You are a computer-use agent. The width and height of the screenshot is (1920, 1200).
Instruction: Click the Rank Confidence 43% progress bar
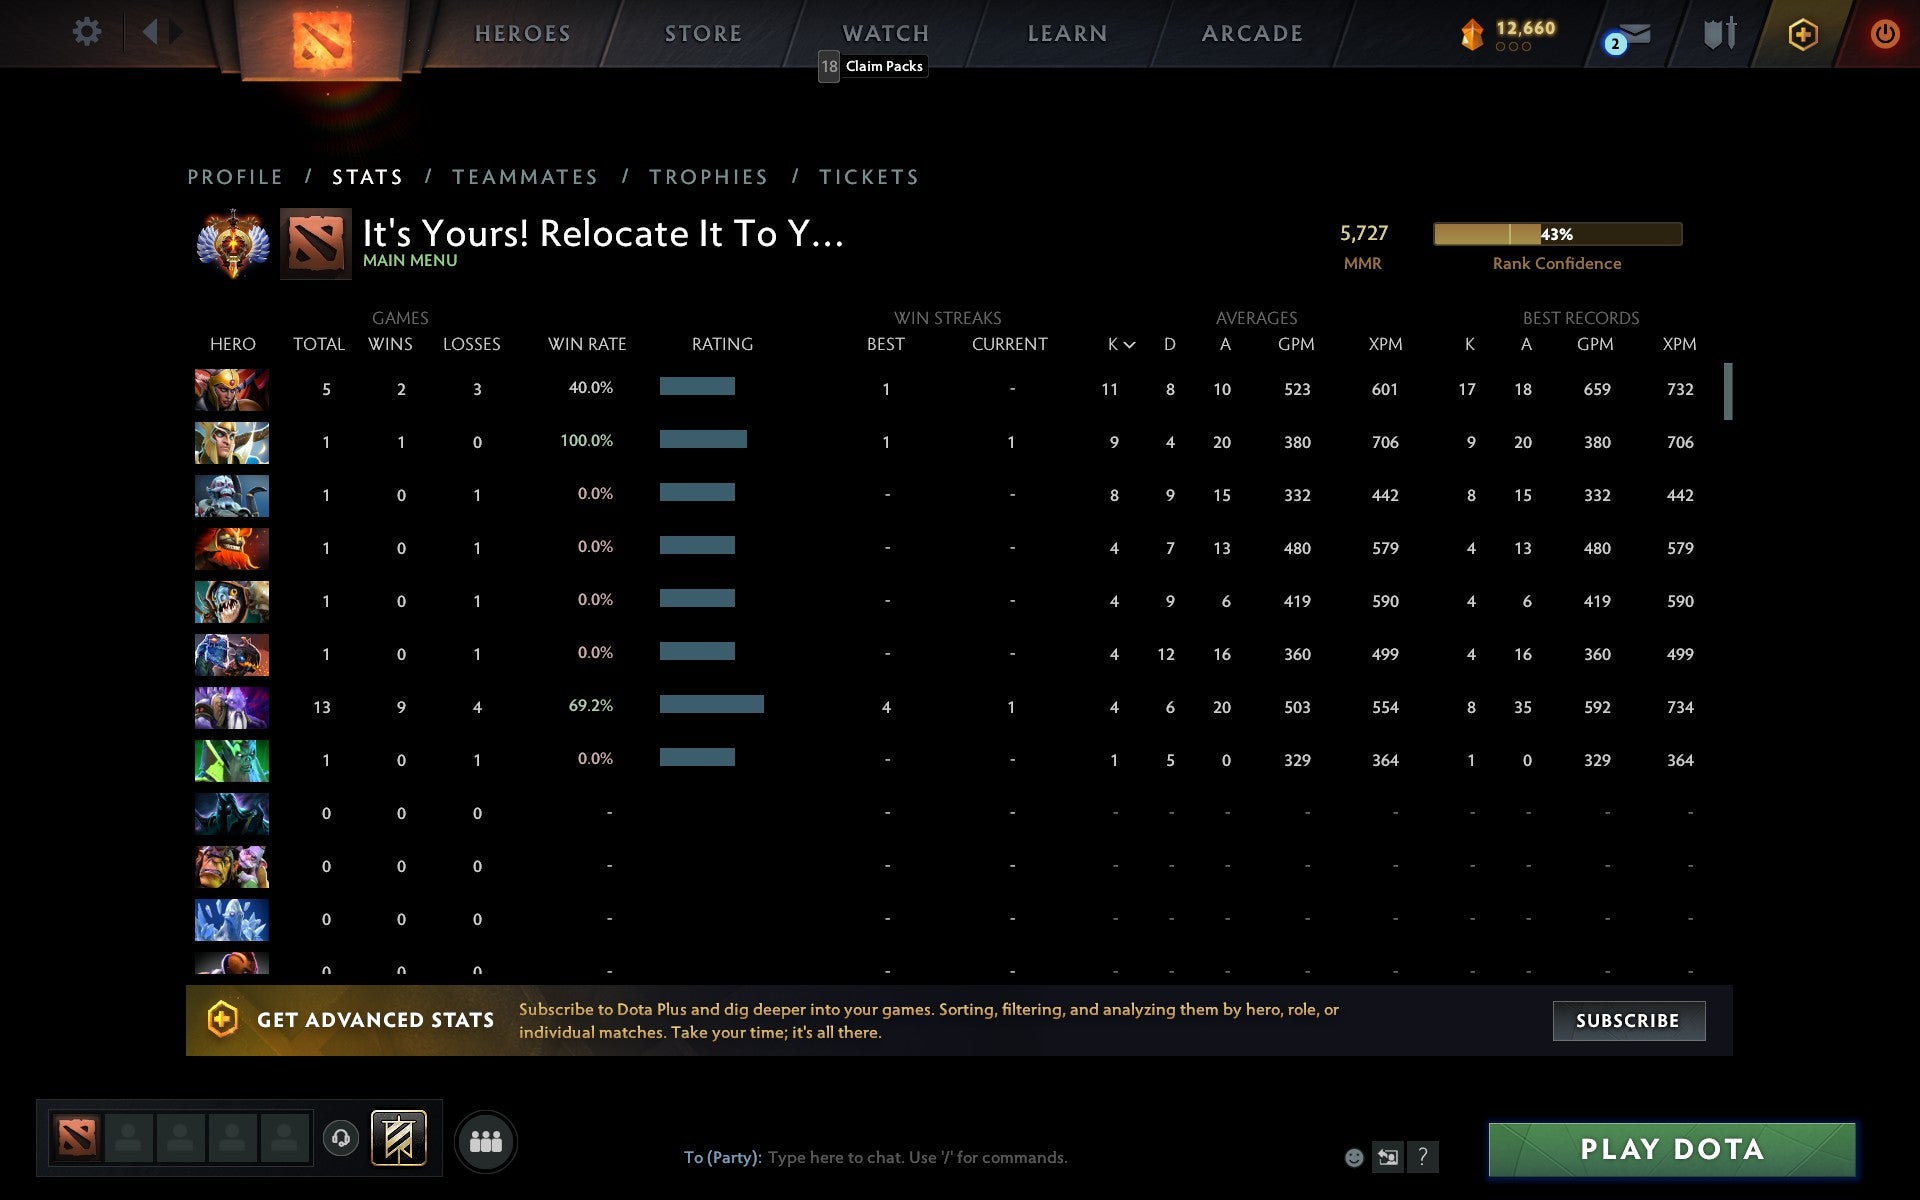(1557, 234)
